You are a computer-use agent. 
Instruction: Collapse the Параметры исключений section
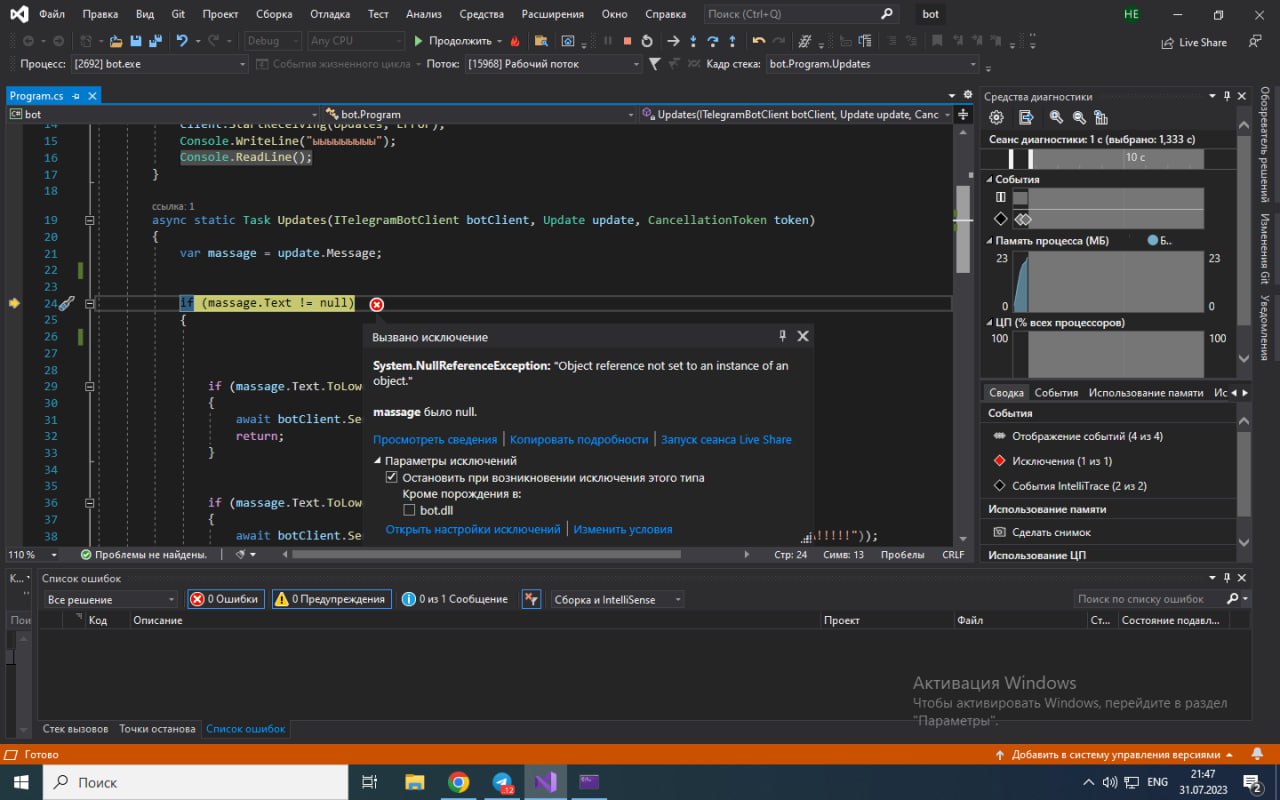pyautogui.click(x=378, y=461)
